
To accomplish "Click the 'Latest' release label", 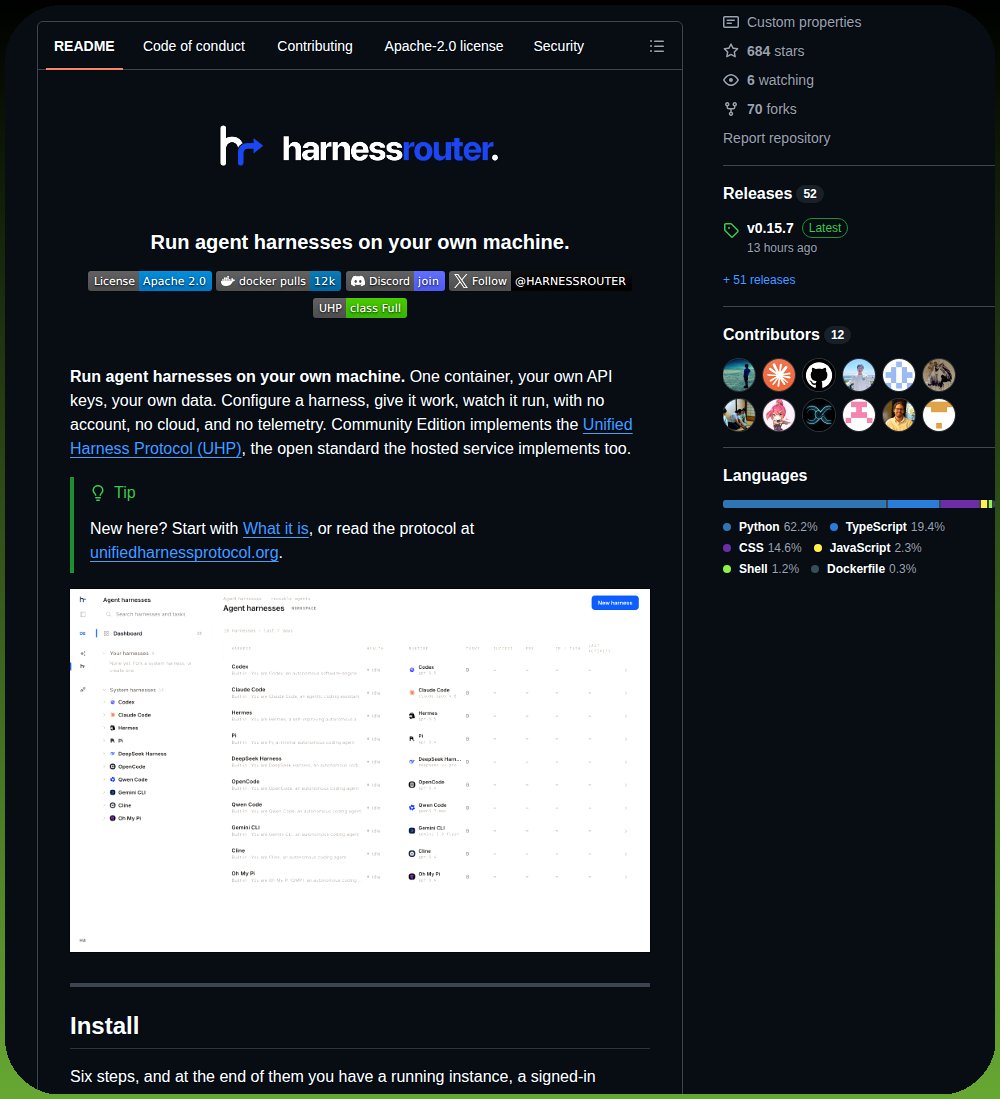I will [825, 228].
